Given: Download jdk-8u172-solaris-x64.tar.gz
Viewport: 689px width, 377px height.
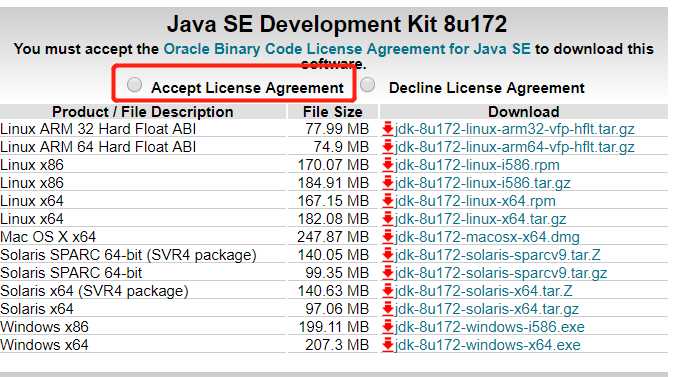Looking at the screenshot, I should 486,309.
